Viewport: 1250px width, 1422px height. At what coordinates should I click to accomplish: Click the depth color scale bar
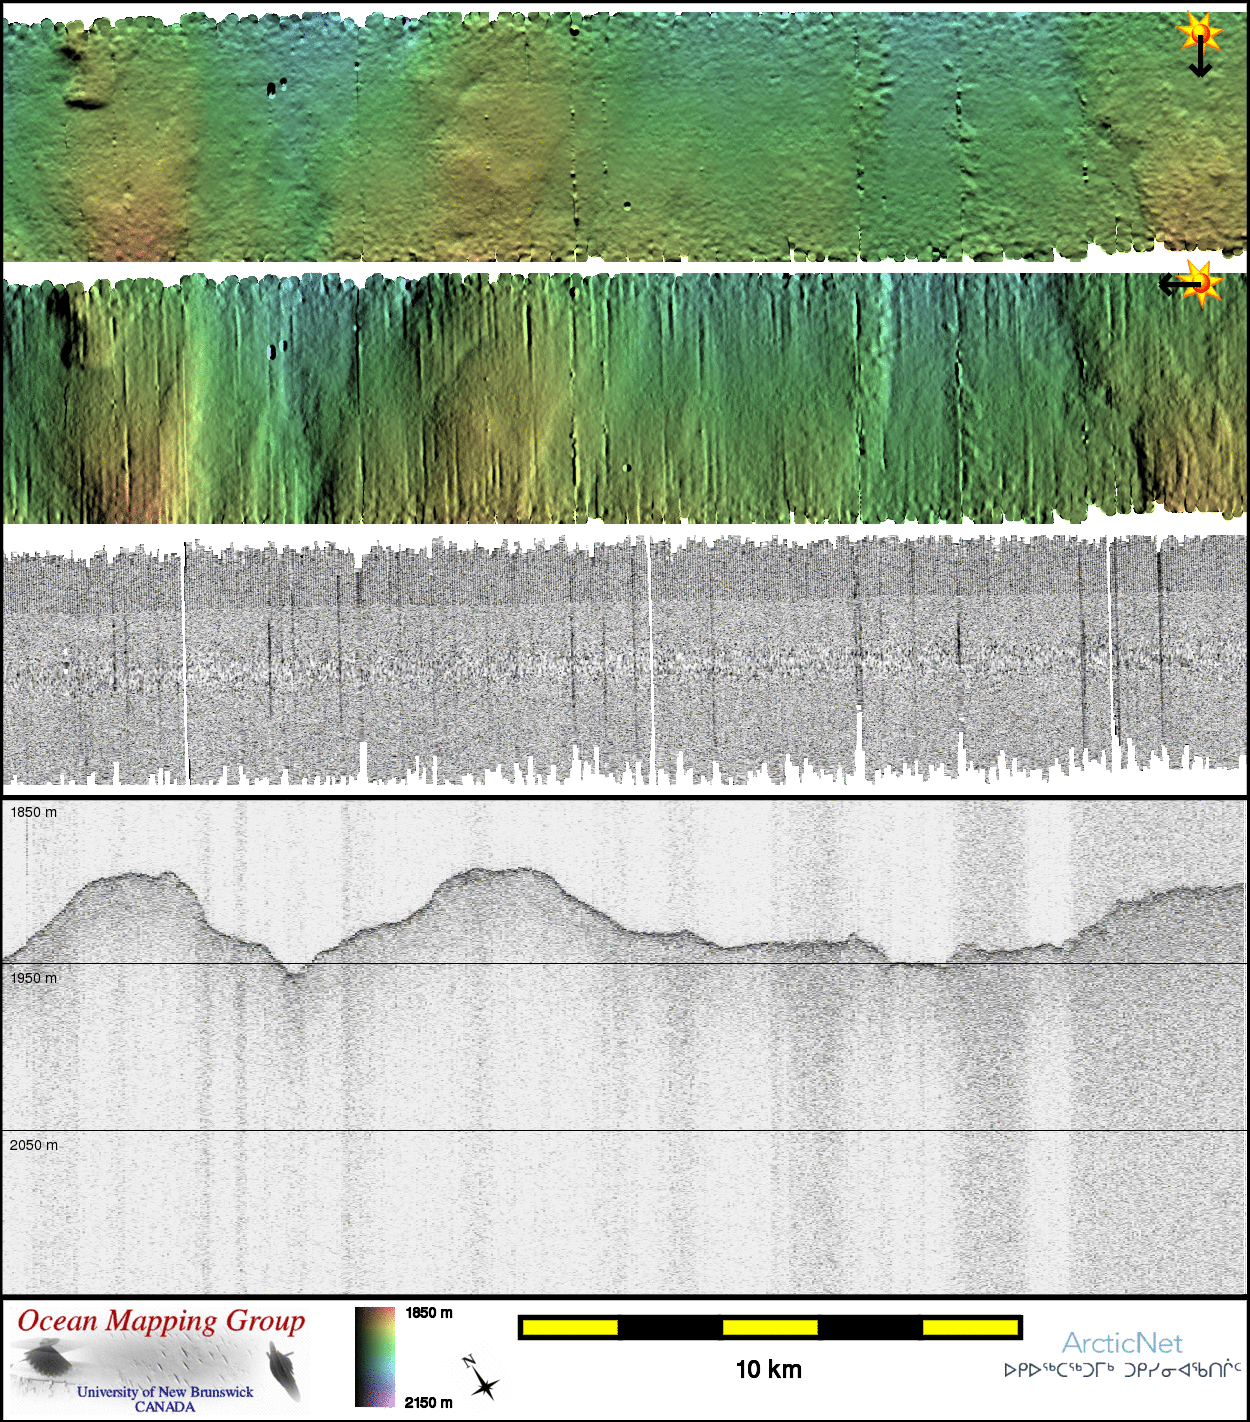(375, 1357)
